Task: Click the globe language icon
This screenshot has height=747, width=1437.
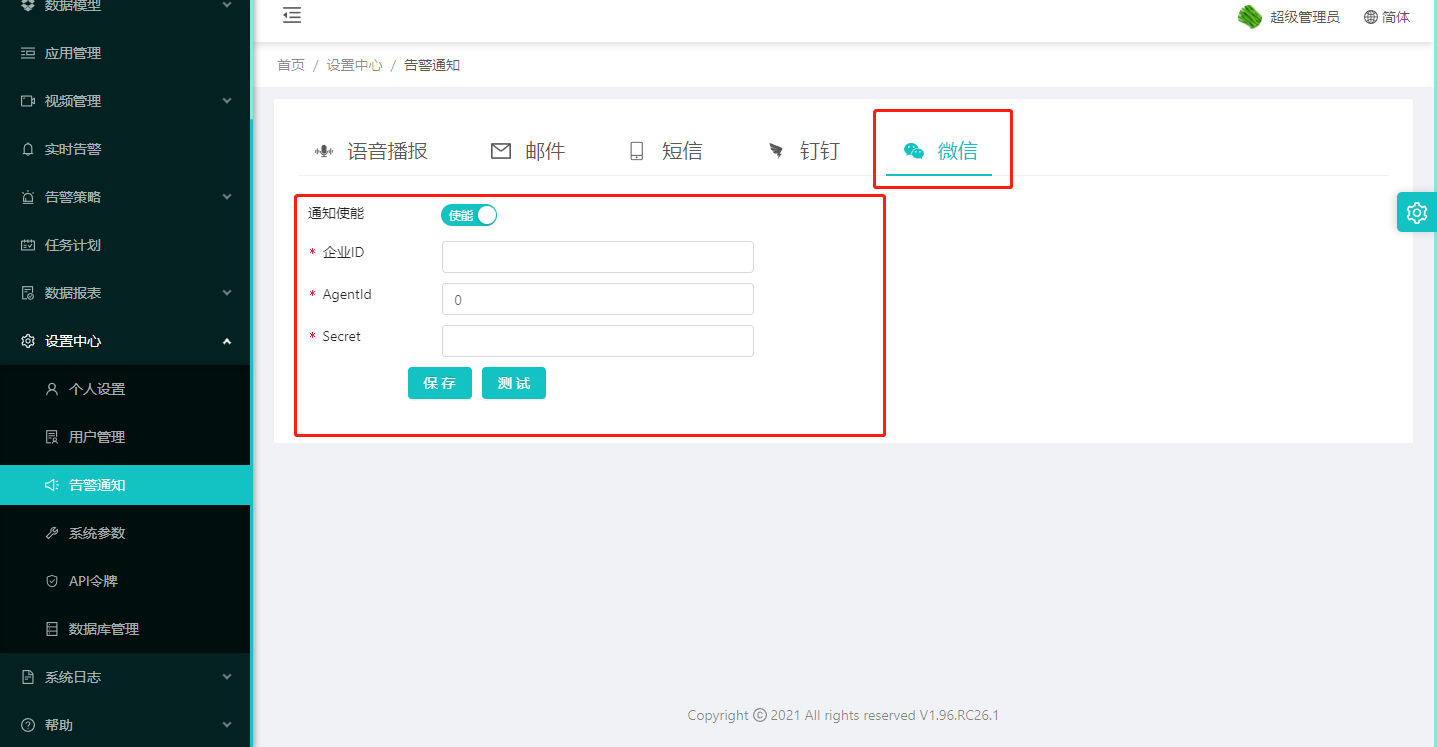Action: click(1371, 17)
